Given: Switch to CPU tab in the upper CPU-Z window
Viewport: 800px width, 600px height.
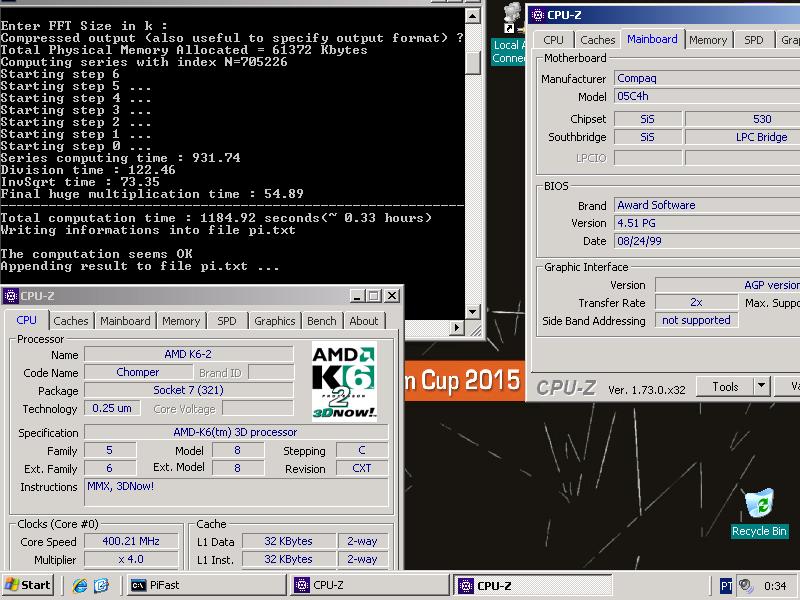Looking at the screenshot, I should tap(553, 40).
